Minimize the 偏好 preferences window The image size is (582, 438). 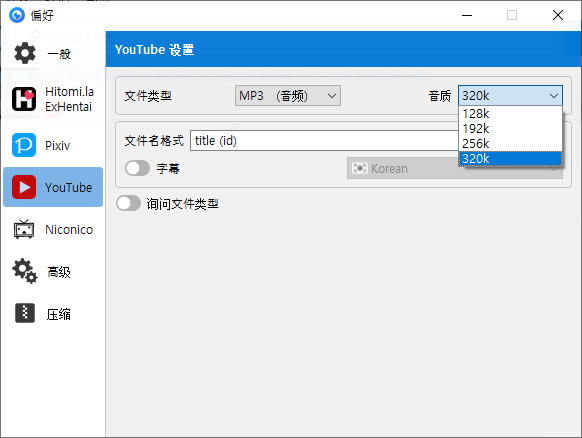pyautogui.click(x=467, y=15)
